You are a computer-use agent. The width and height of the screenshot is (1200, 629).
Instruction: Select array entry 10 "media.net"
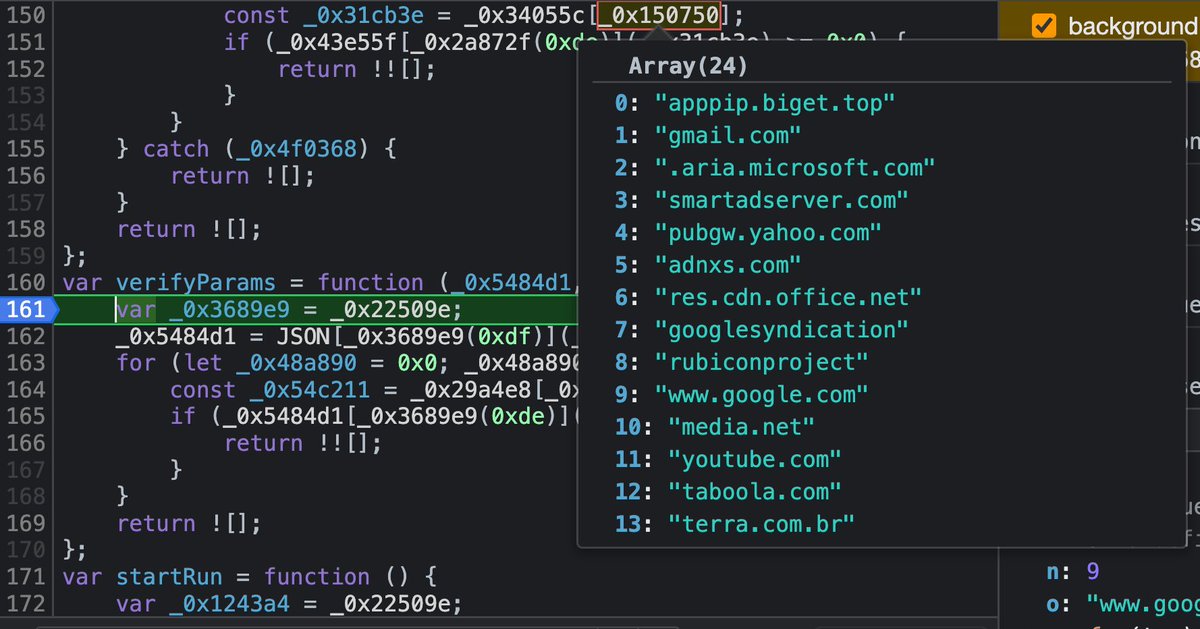(715, 427)
